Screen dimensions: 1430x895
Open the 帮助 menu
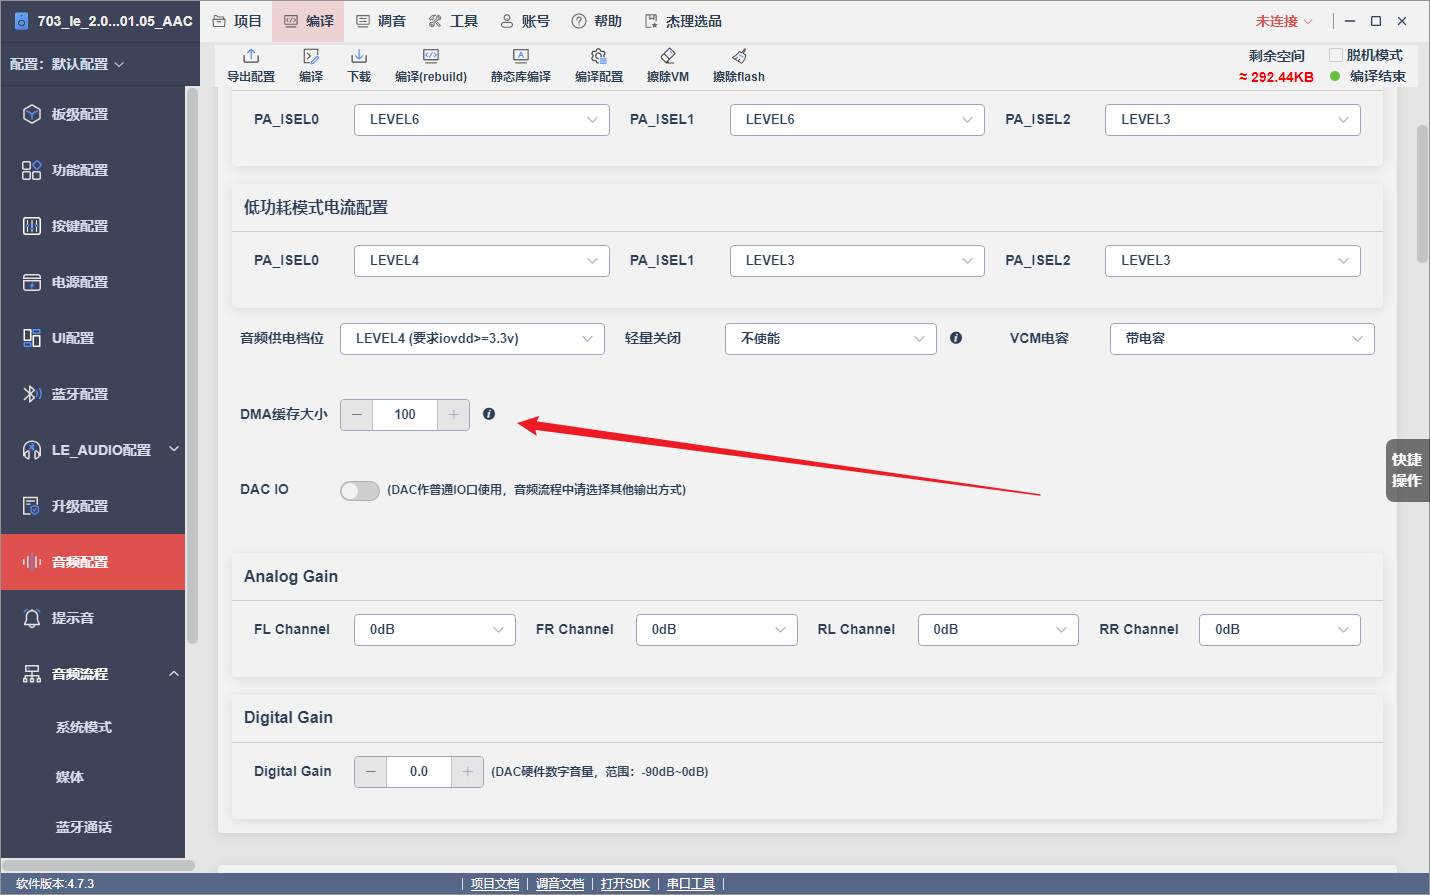click(x=597, y=21)
